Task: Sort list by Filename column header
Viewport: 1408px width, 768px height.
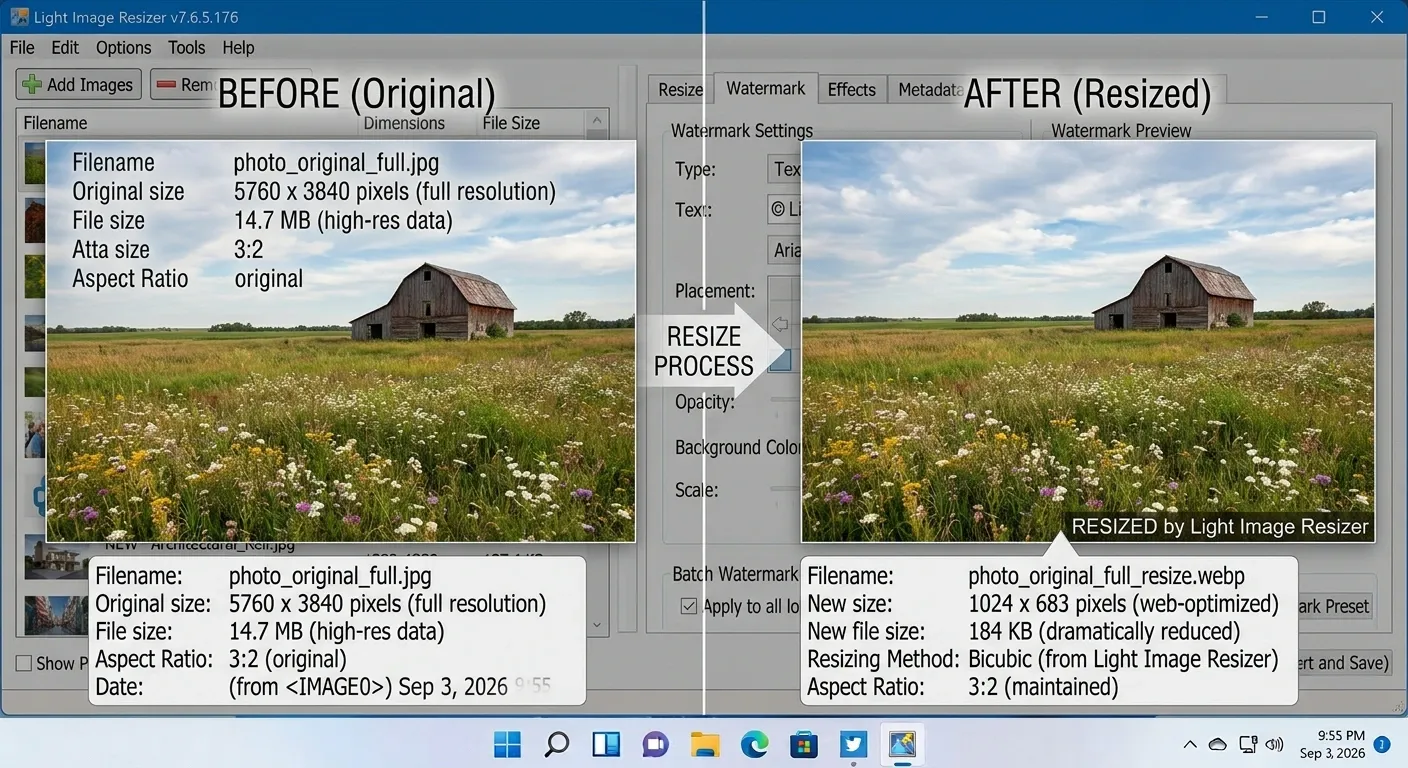Action: (x=187, y=123)
